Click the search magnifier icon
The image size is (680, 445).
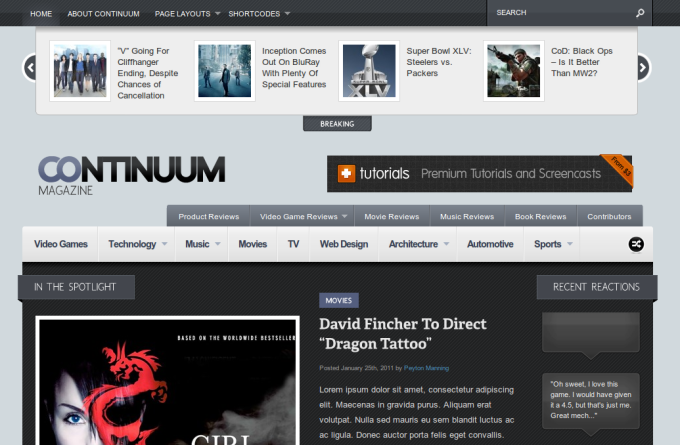(x=640, y=13)
